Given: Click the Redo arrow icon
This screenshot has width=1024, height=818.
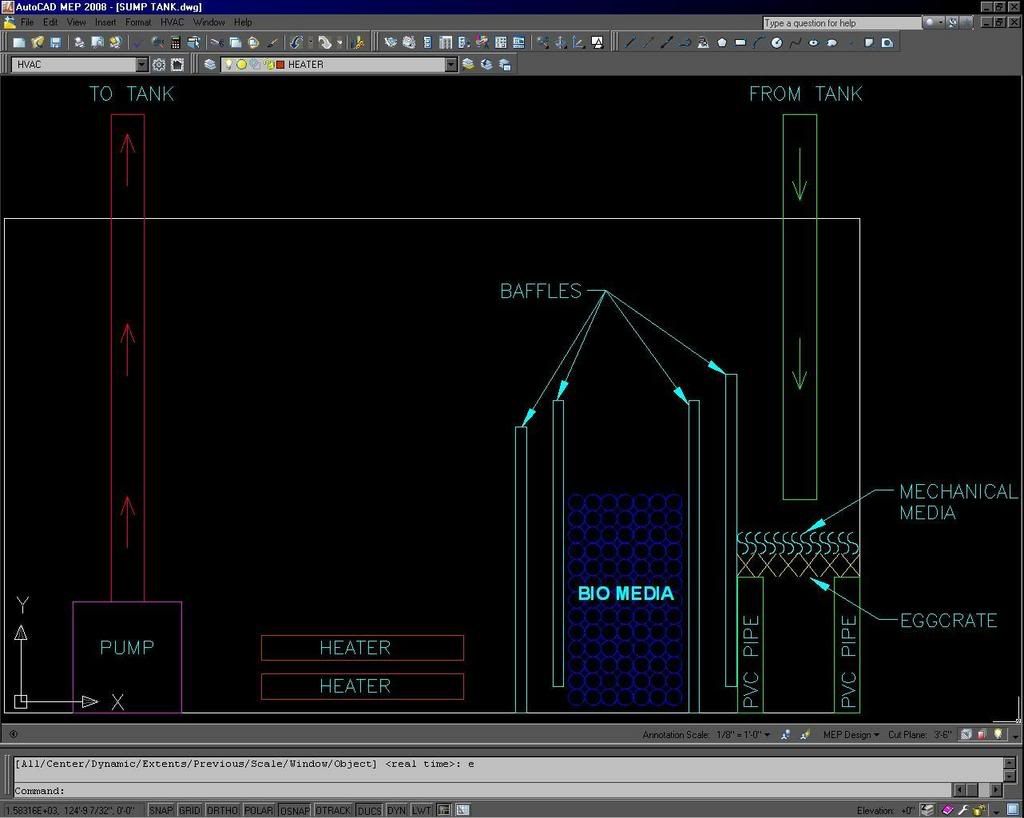Looking at the screenshot, I should coord(325,42).
